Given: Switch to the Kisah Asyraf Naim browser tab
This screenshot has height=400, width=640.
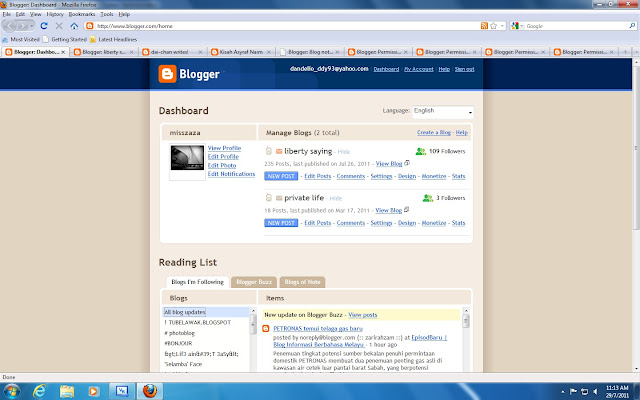Looking at the screenshot, I should point(242,52).
